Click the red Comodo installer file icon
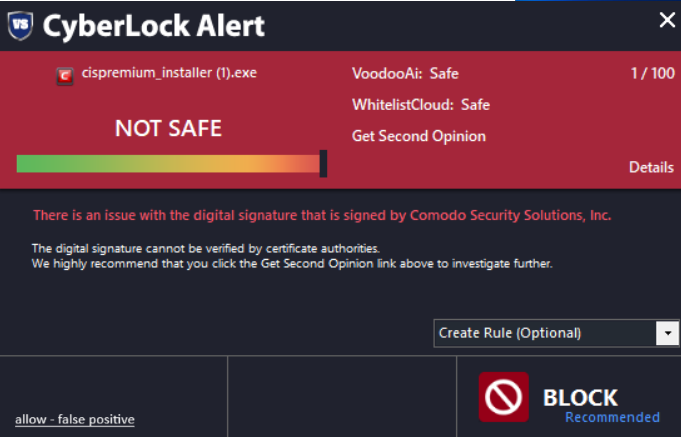The height and width of the screenshot is (437, 681). pyautogui.click(x=65, y=74)
